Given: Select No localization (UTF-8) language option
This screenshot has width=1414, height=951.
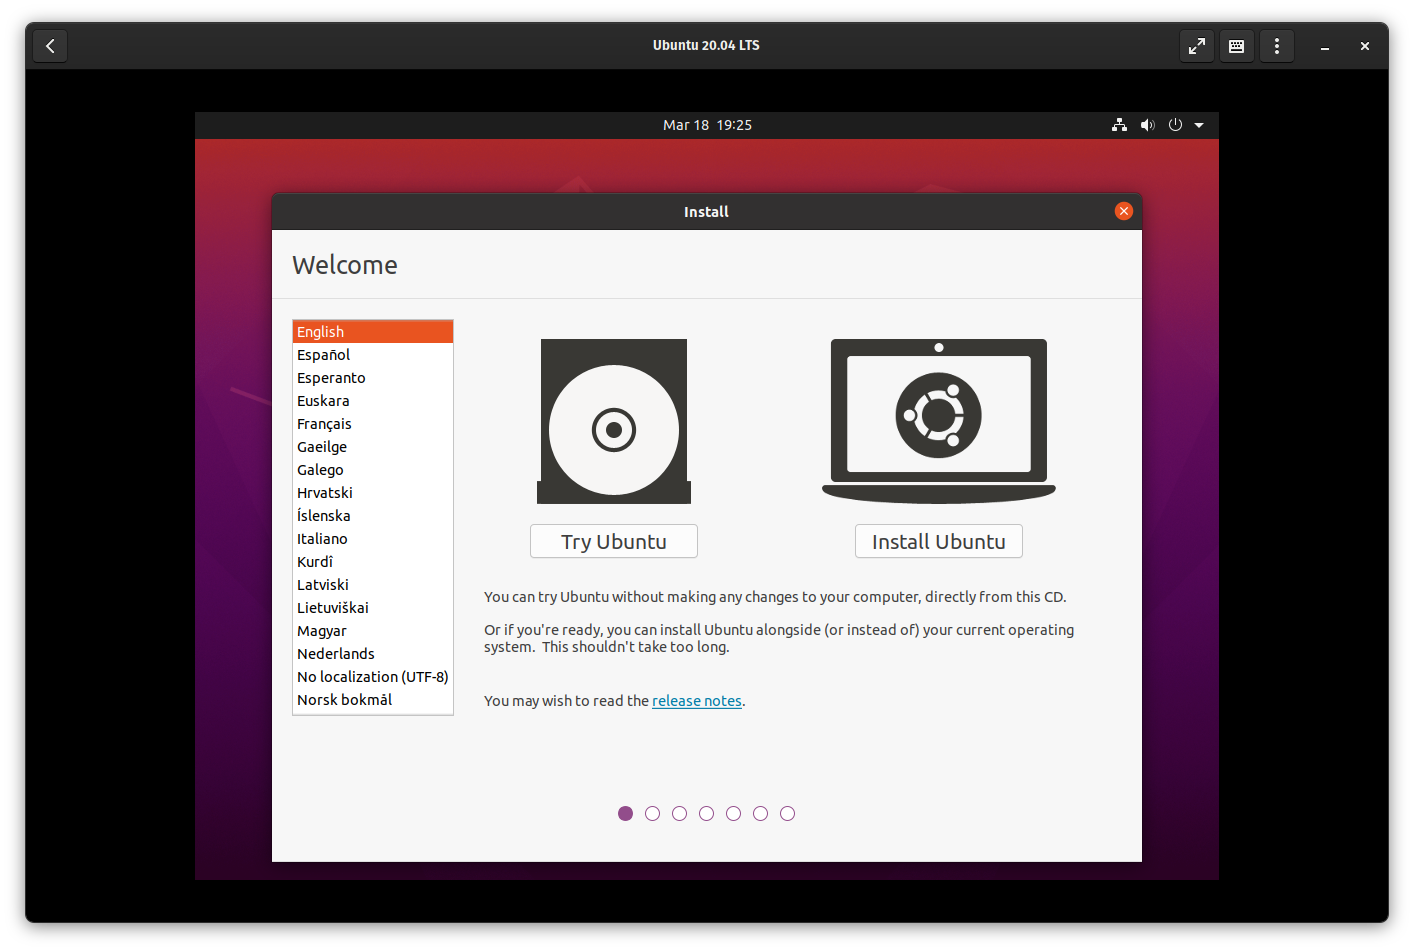Looking at the screenshot, I should point(372,676).
